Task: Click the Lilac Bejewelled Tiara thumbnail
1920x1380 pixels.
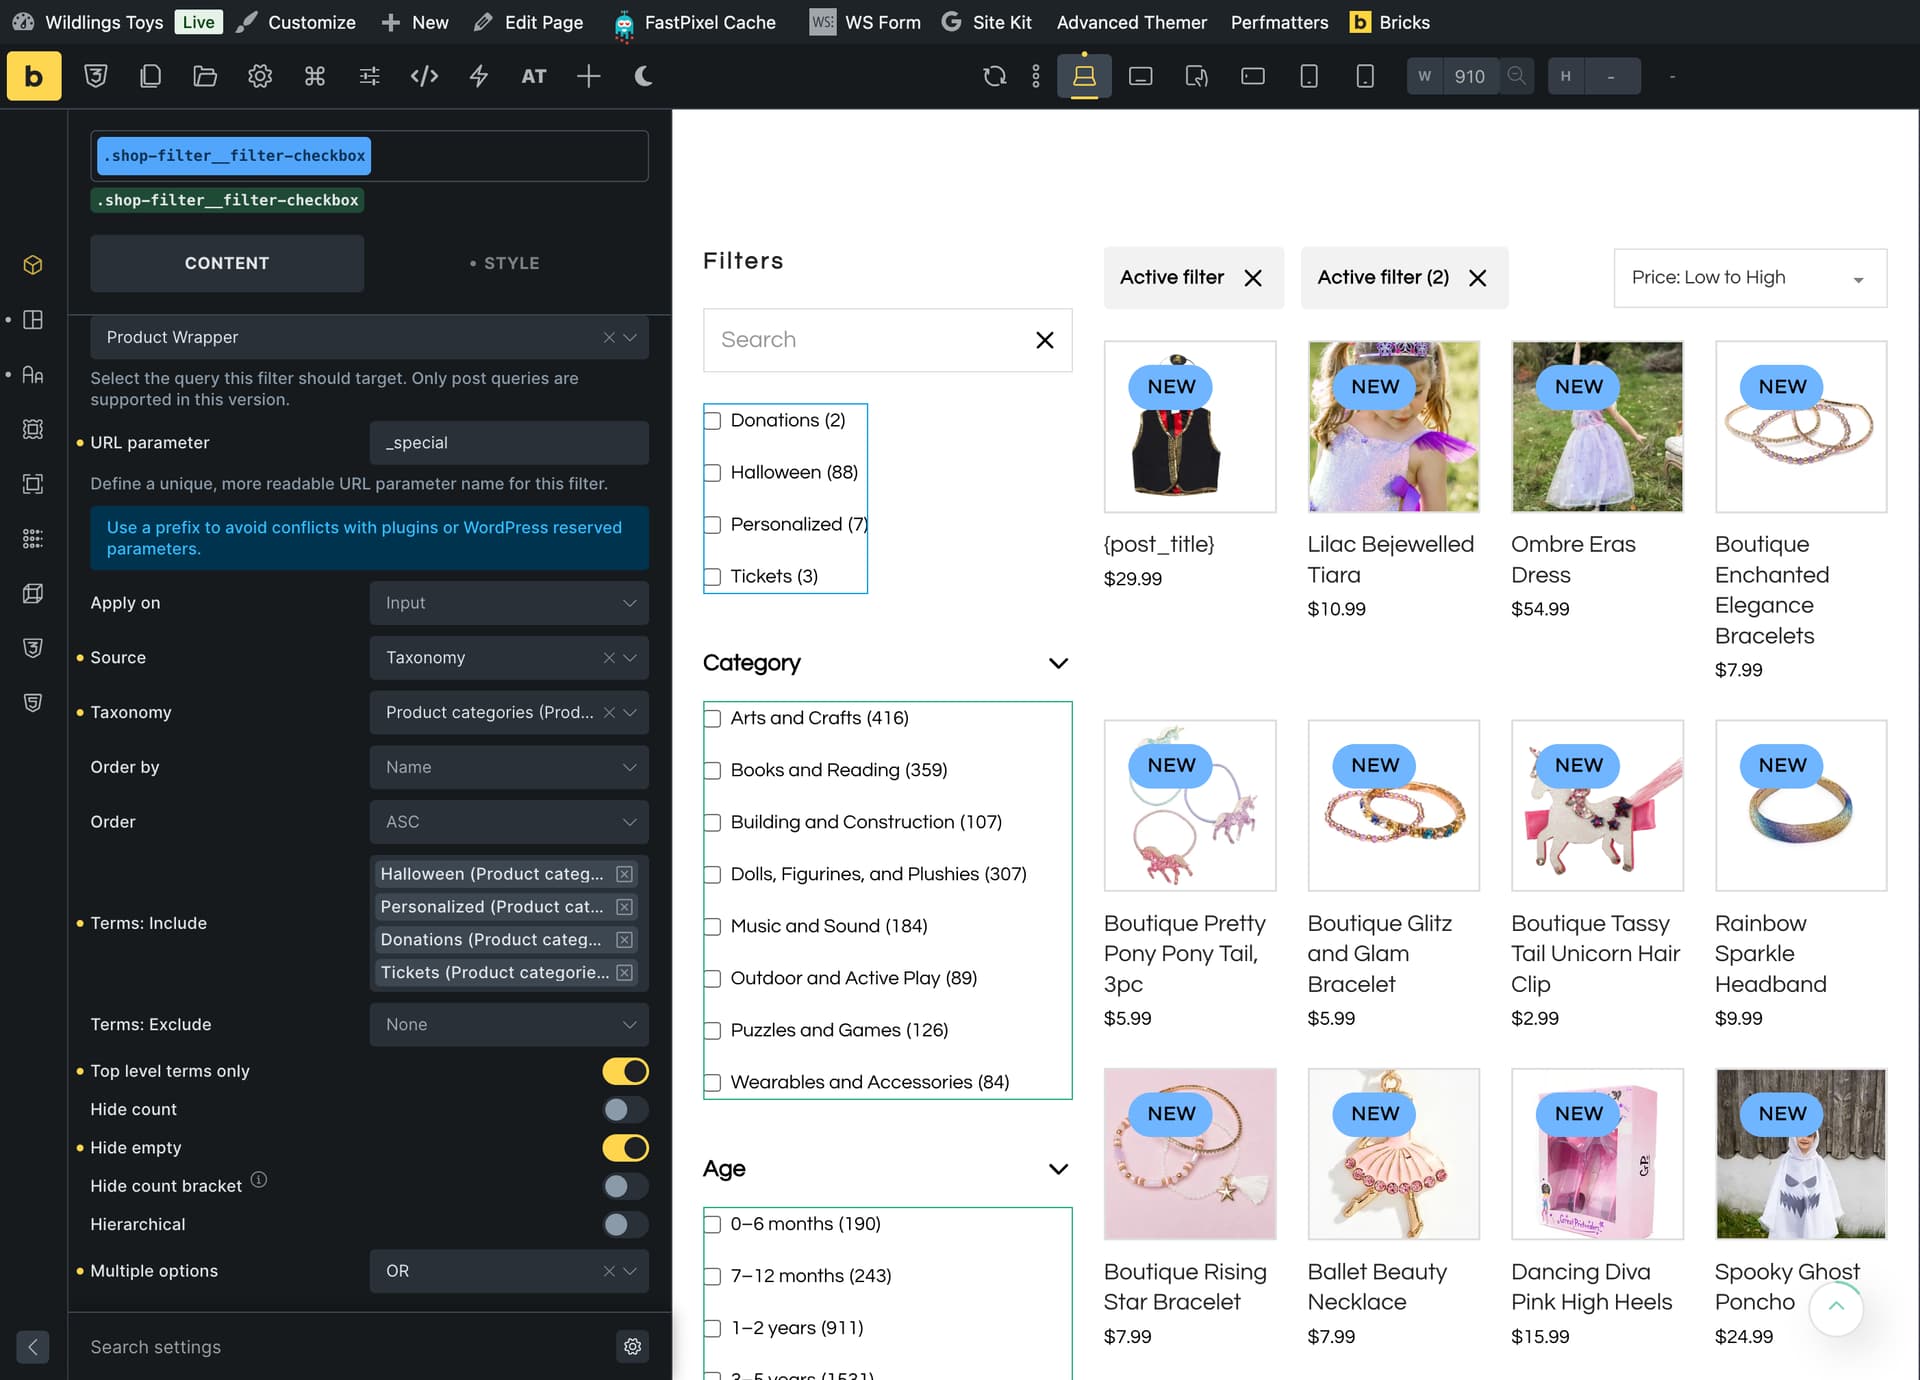Action: click(x=1394, y=427)
